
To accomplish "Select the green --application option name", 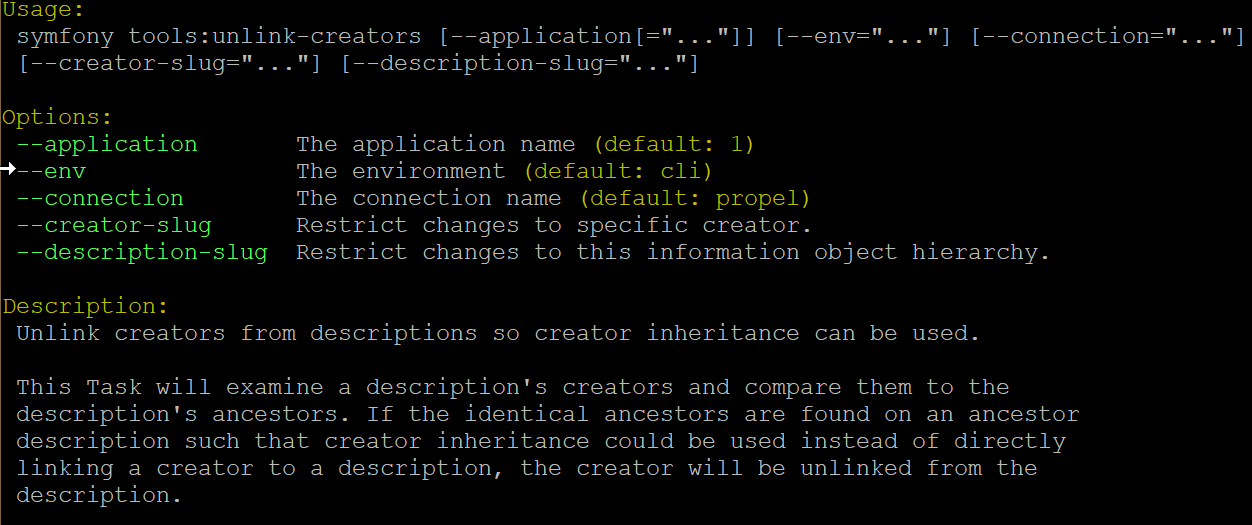I will (107, 144).
